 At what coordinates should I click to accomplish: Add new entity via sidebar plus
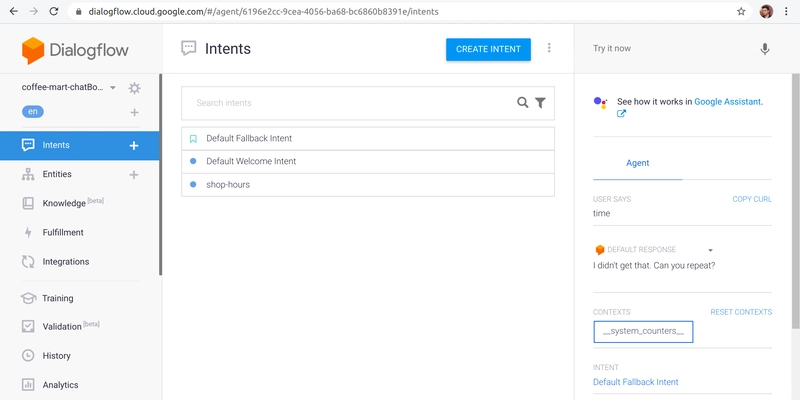134,175
